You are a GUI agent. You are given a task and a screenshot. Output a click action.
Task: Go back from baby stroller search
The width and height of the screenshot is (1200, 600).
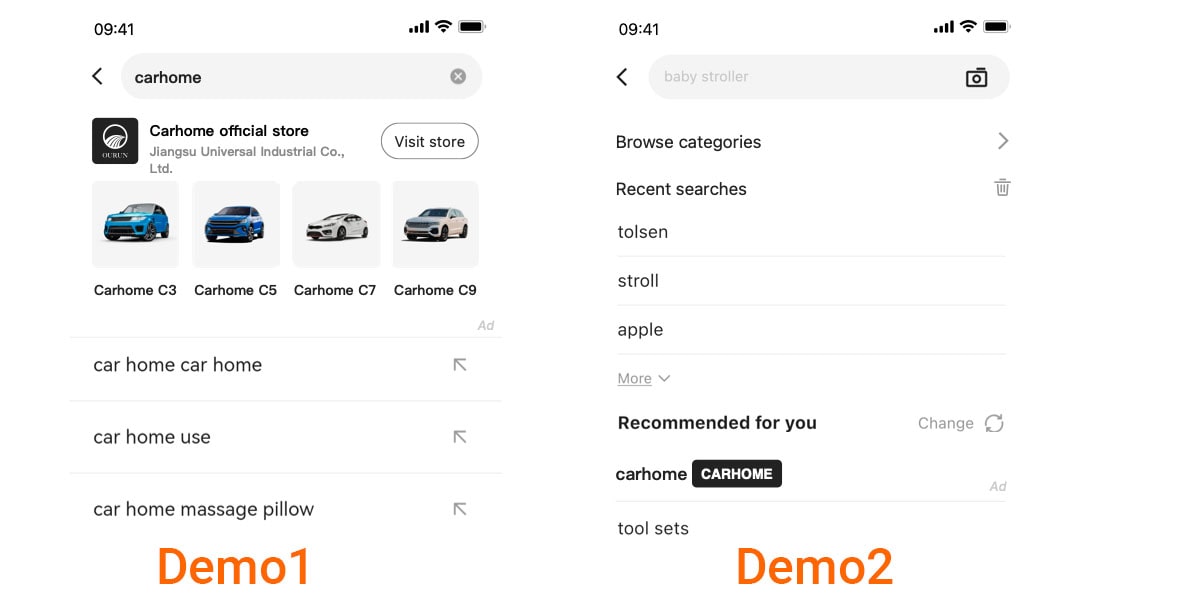pos(622,77)
